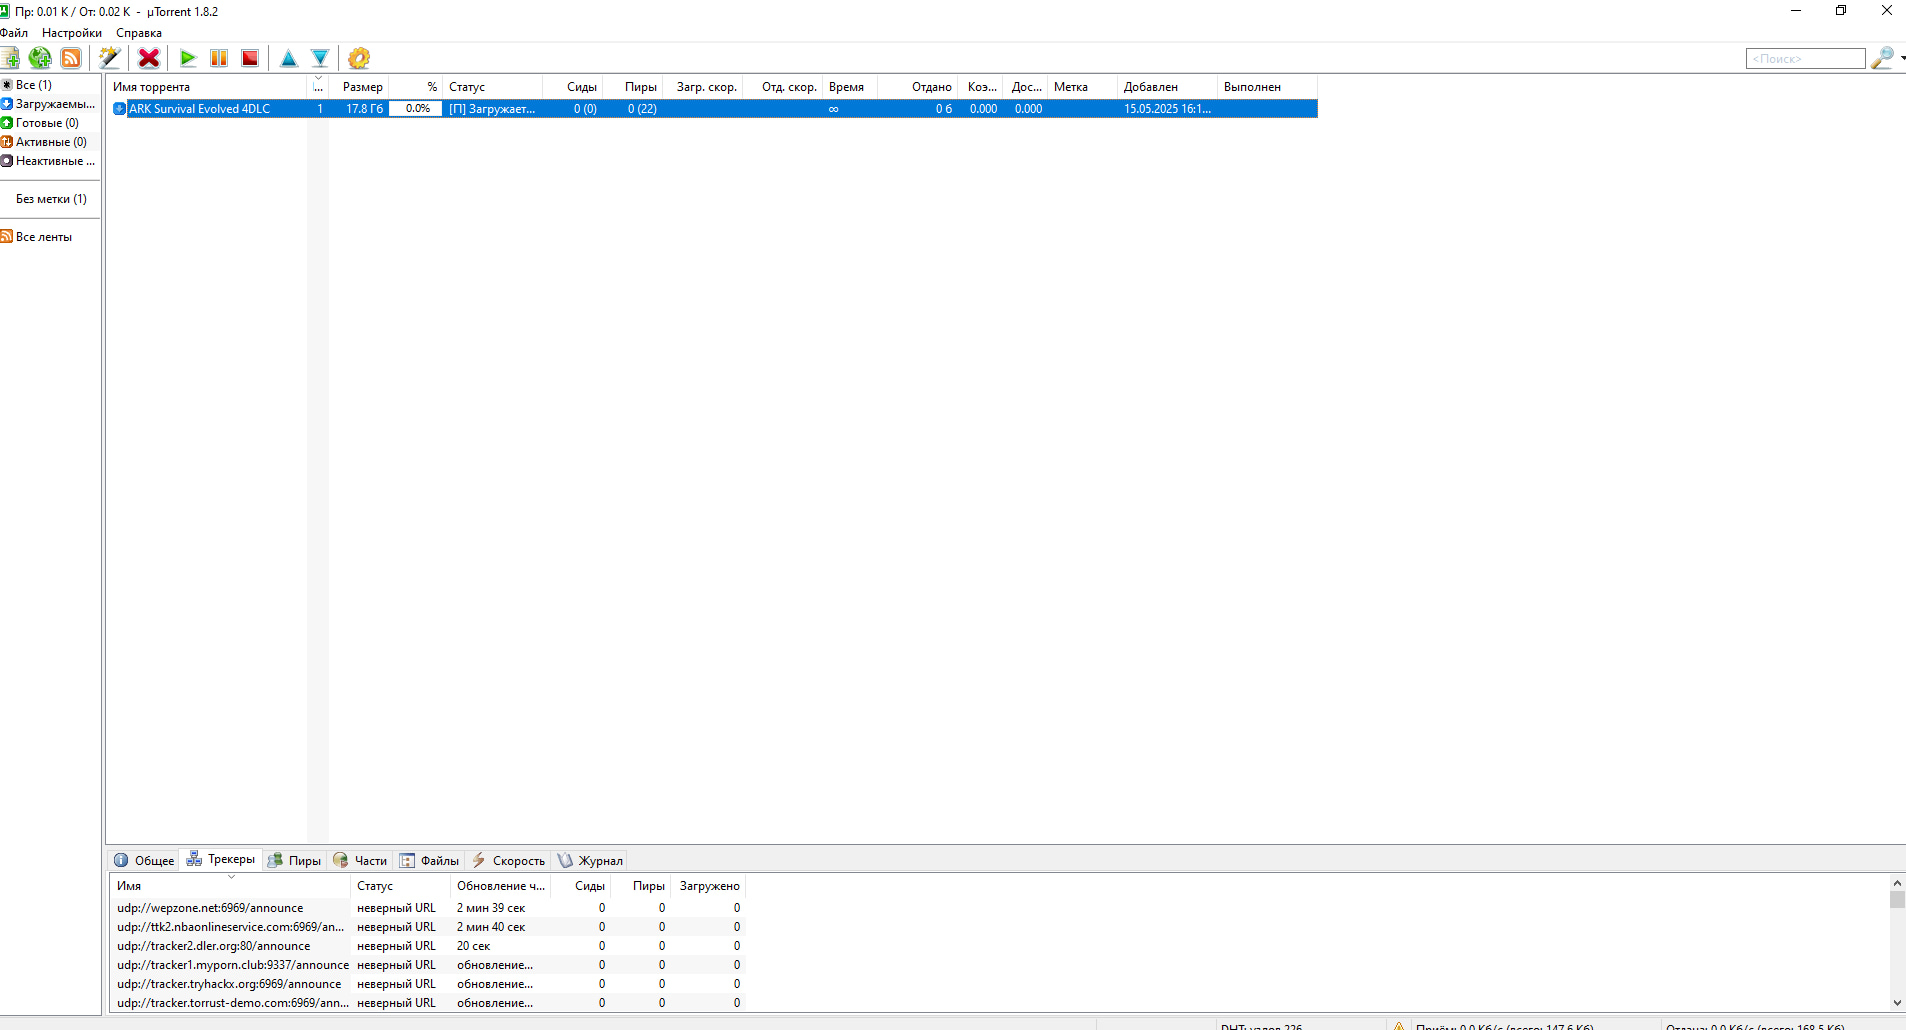Sort by Добавлен column header
This screenshot has height=1030, width=1906.
click(x=1167, y=87)
